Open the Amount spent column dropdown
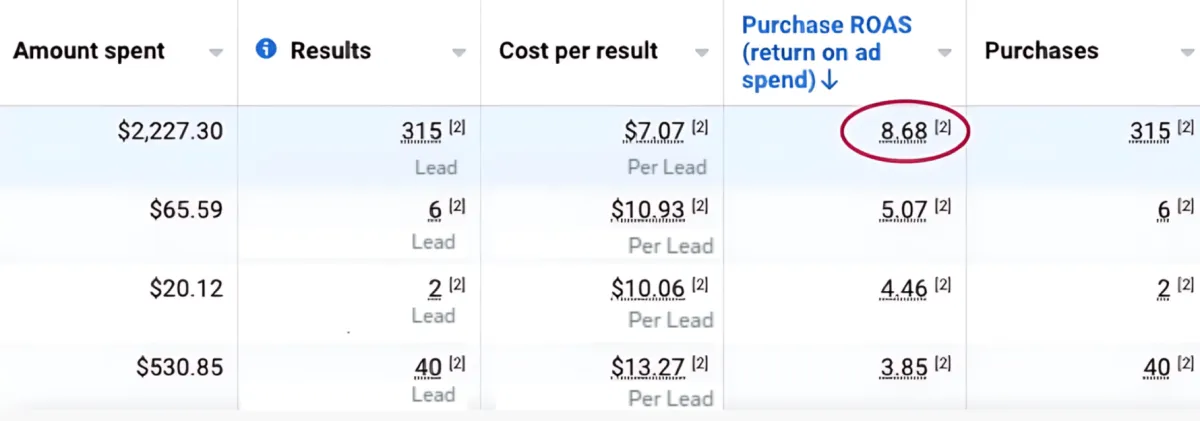Viewport: 1200px width, 421px height. pos(216,53)
